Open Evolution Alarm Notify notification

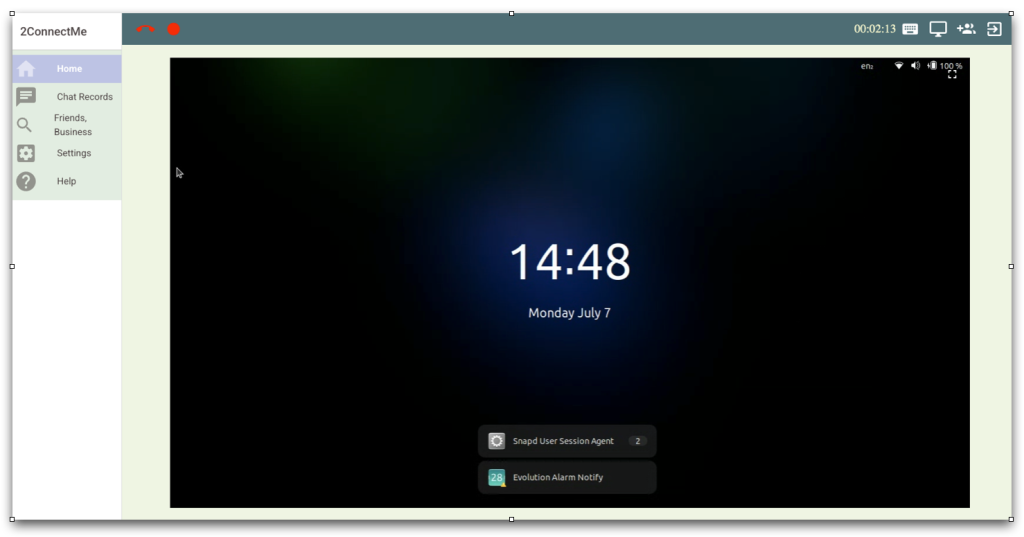coord(567,478)
